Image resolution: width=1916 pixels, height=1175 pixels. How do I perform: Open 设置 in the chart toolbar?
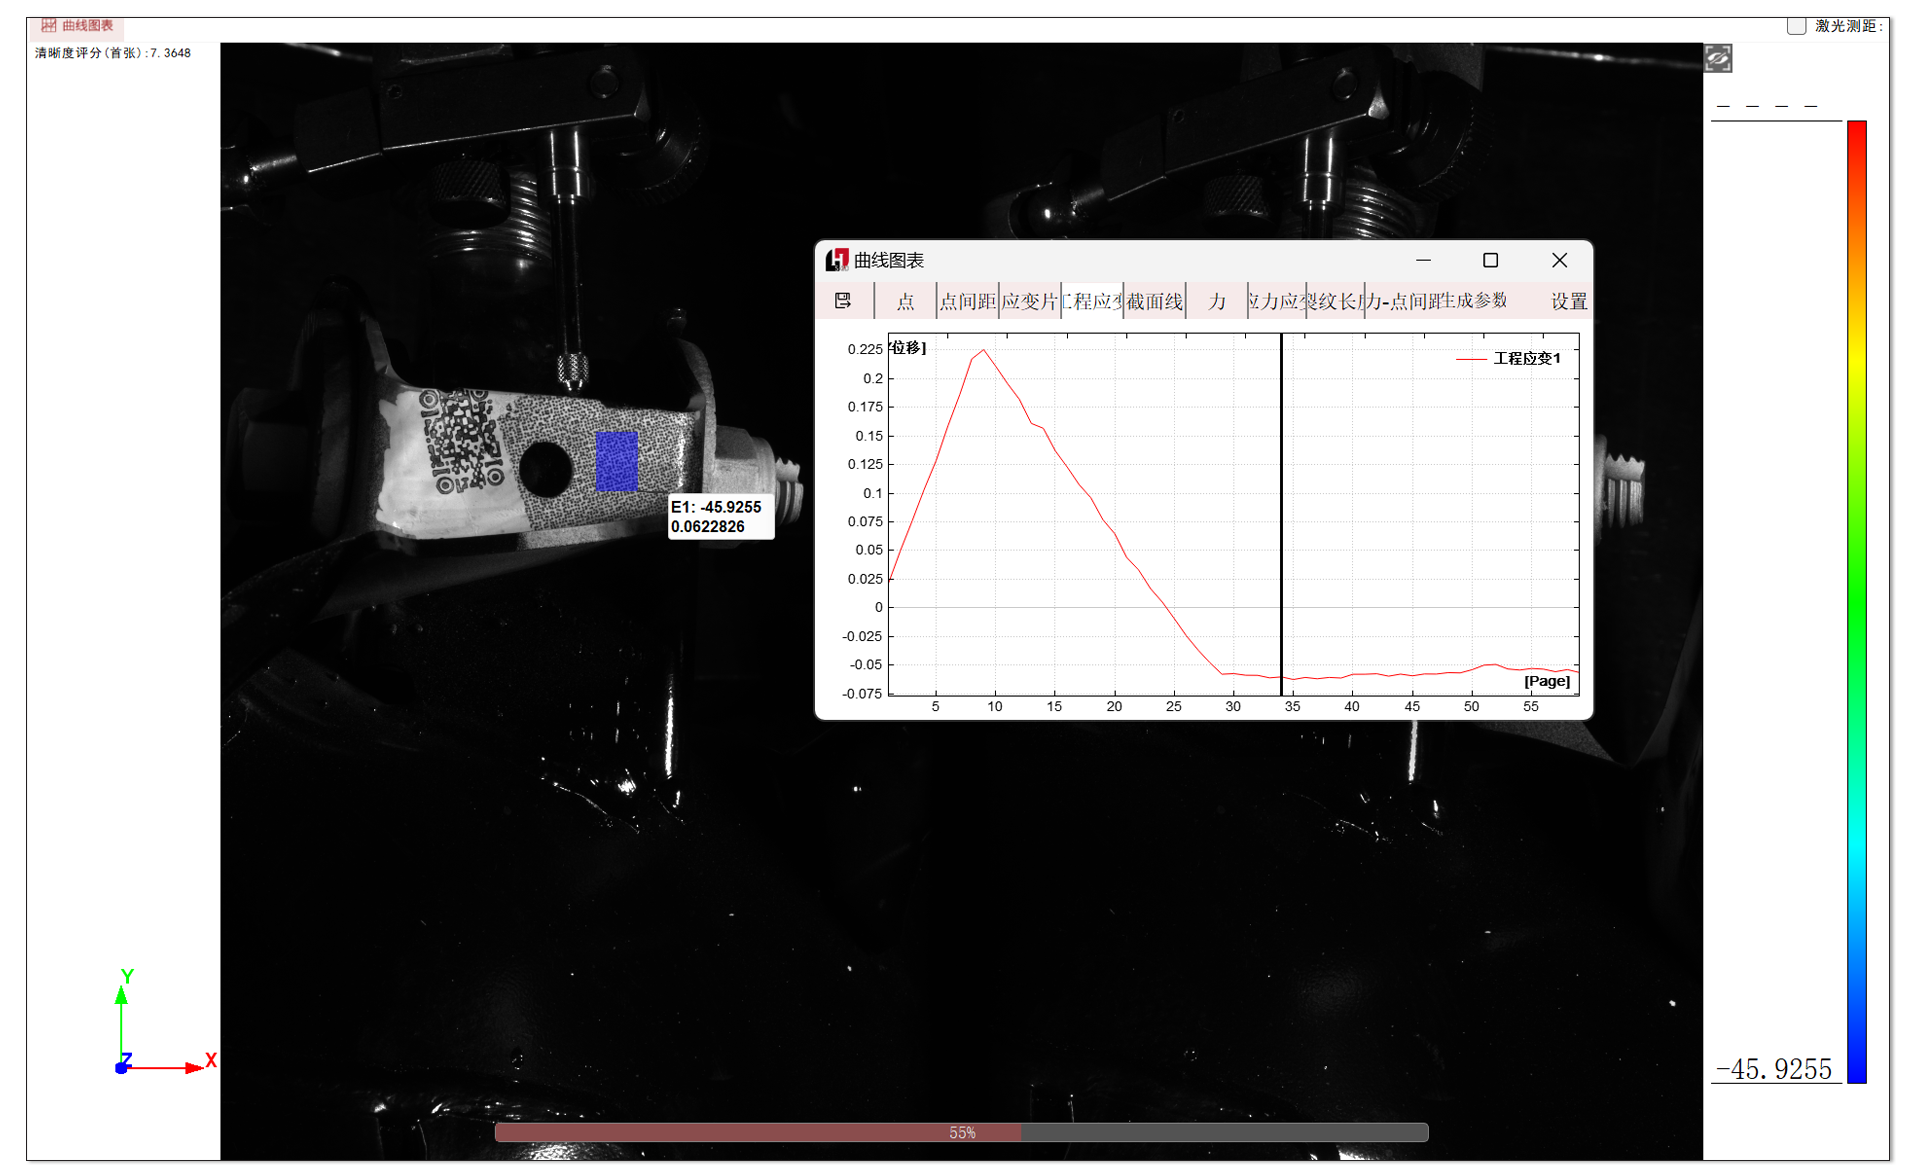click(x=1568, y=302)
